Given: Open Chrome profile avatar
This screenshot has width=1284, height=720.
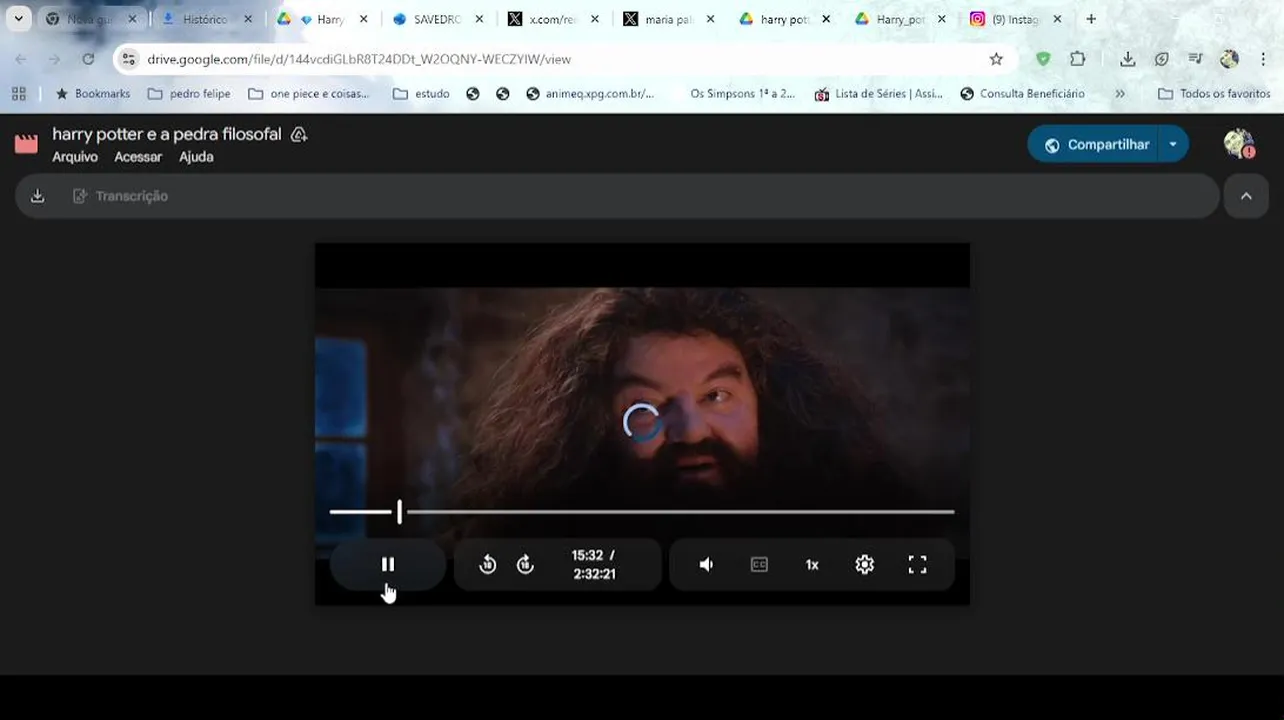Looking at the screenshot, I should (x=1230, y=59).
